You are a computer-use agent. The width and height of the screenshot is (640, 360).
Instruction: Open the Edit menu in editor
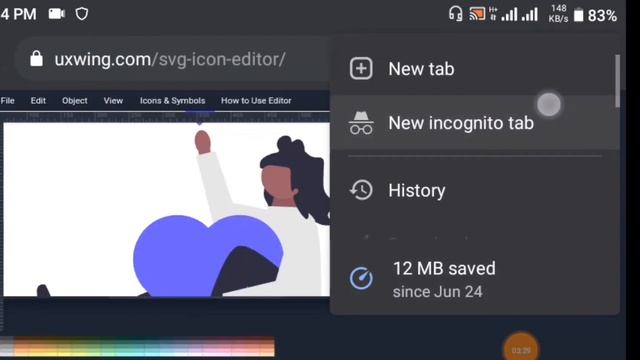pos(38,100)
